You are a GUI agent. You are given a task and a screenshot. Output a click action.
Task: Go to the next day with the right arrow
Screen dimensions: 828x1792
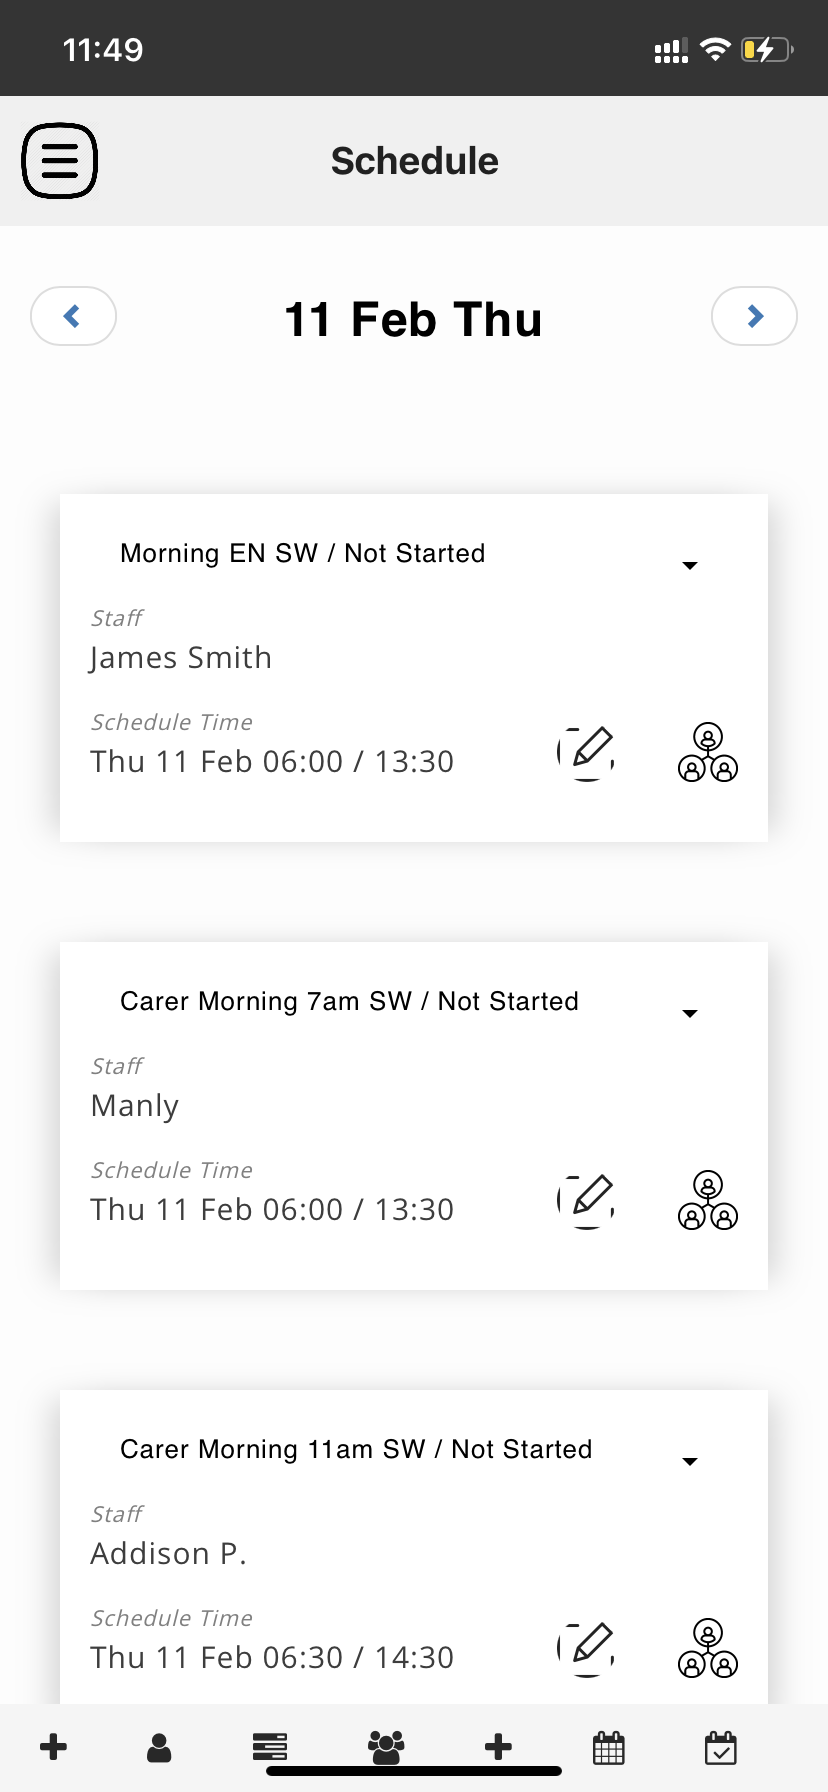(x=754, y=316)
